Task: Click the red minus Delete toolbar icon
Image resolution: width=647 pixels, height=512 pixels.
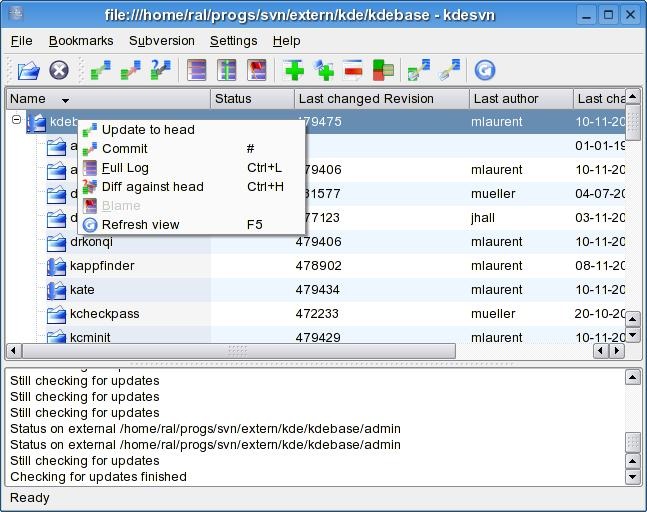Action: point(353,70)
